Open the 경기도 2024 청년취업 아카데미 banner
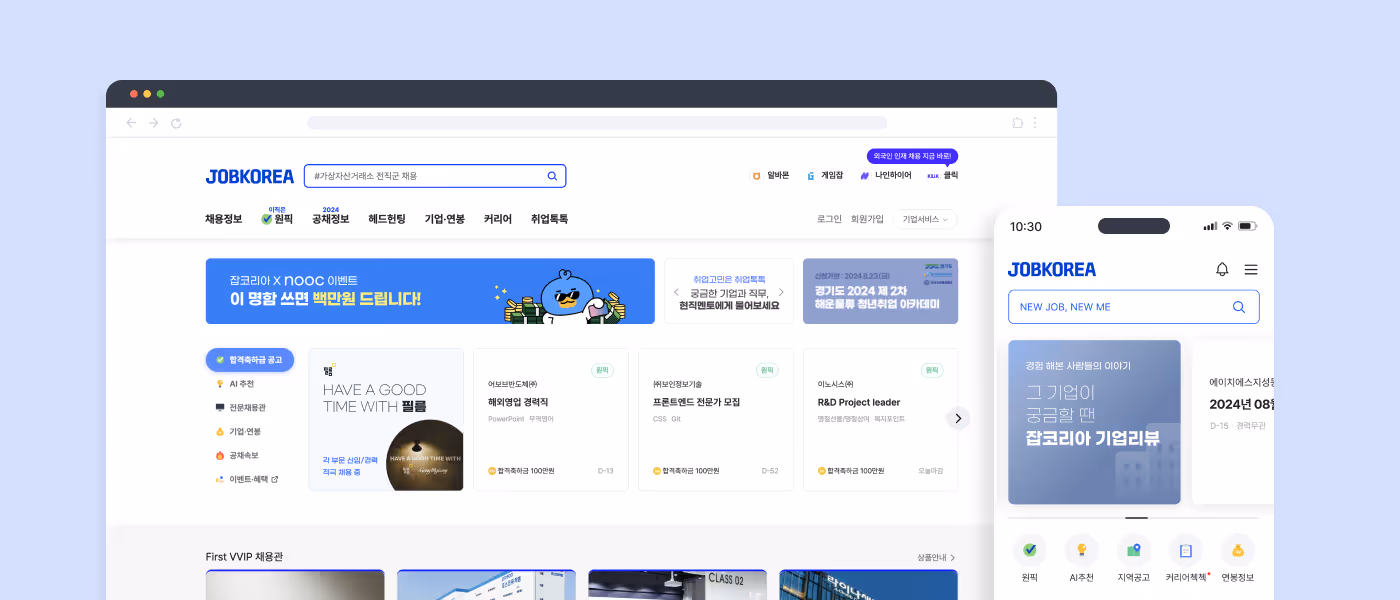The height and width of the screenshot is (600, 1400). (880, 291)
